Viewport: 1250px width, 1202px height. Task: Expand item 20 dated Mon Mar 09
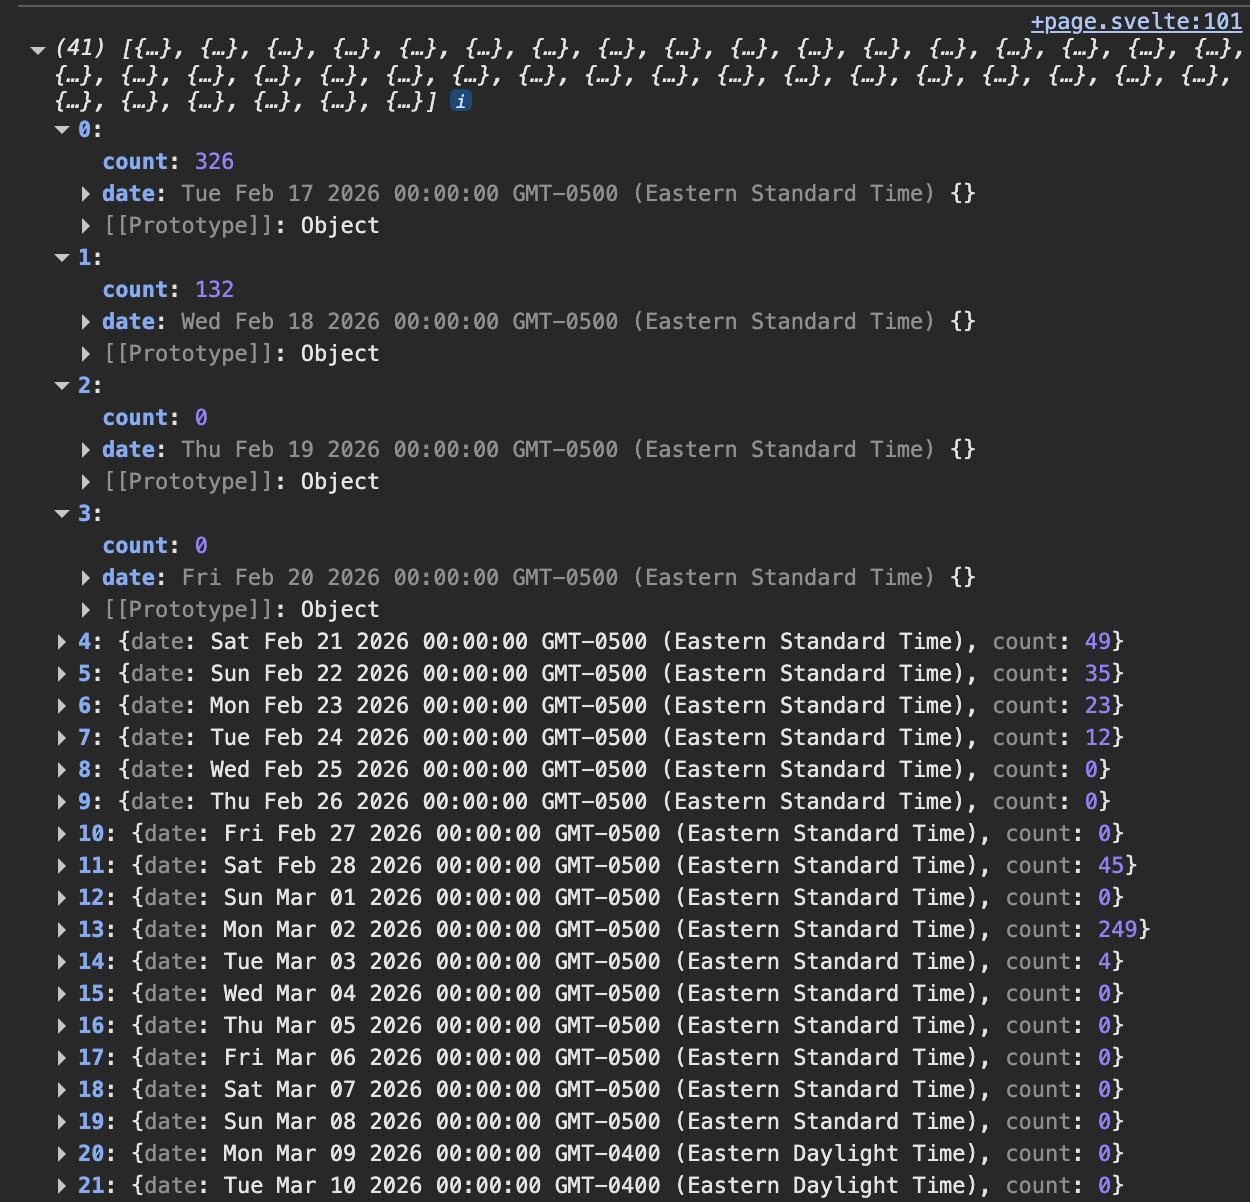tap(62, 1154)
